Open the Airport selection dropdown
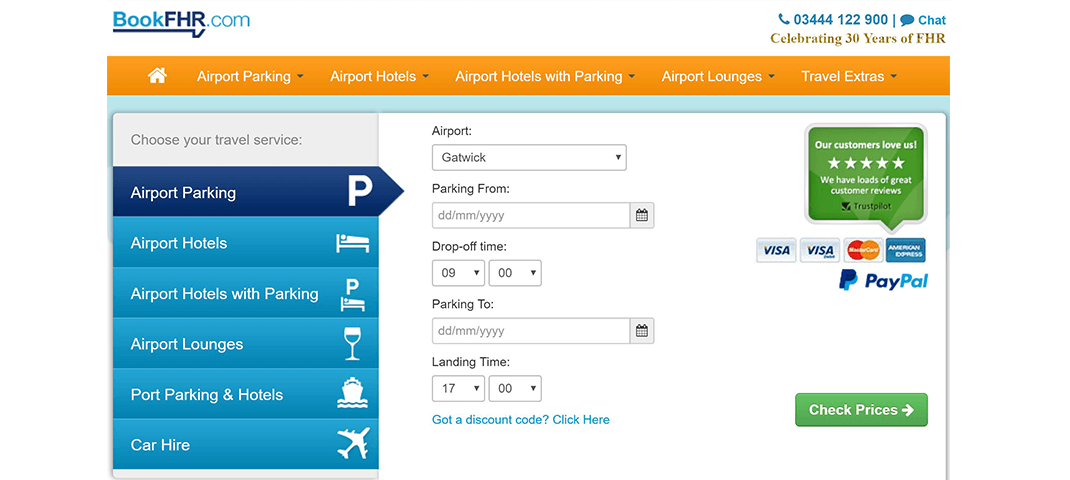This screenshot has height=480, width=1070. tap(529, 157)
